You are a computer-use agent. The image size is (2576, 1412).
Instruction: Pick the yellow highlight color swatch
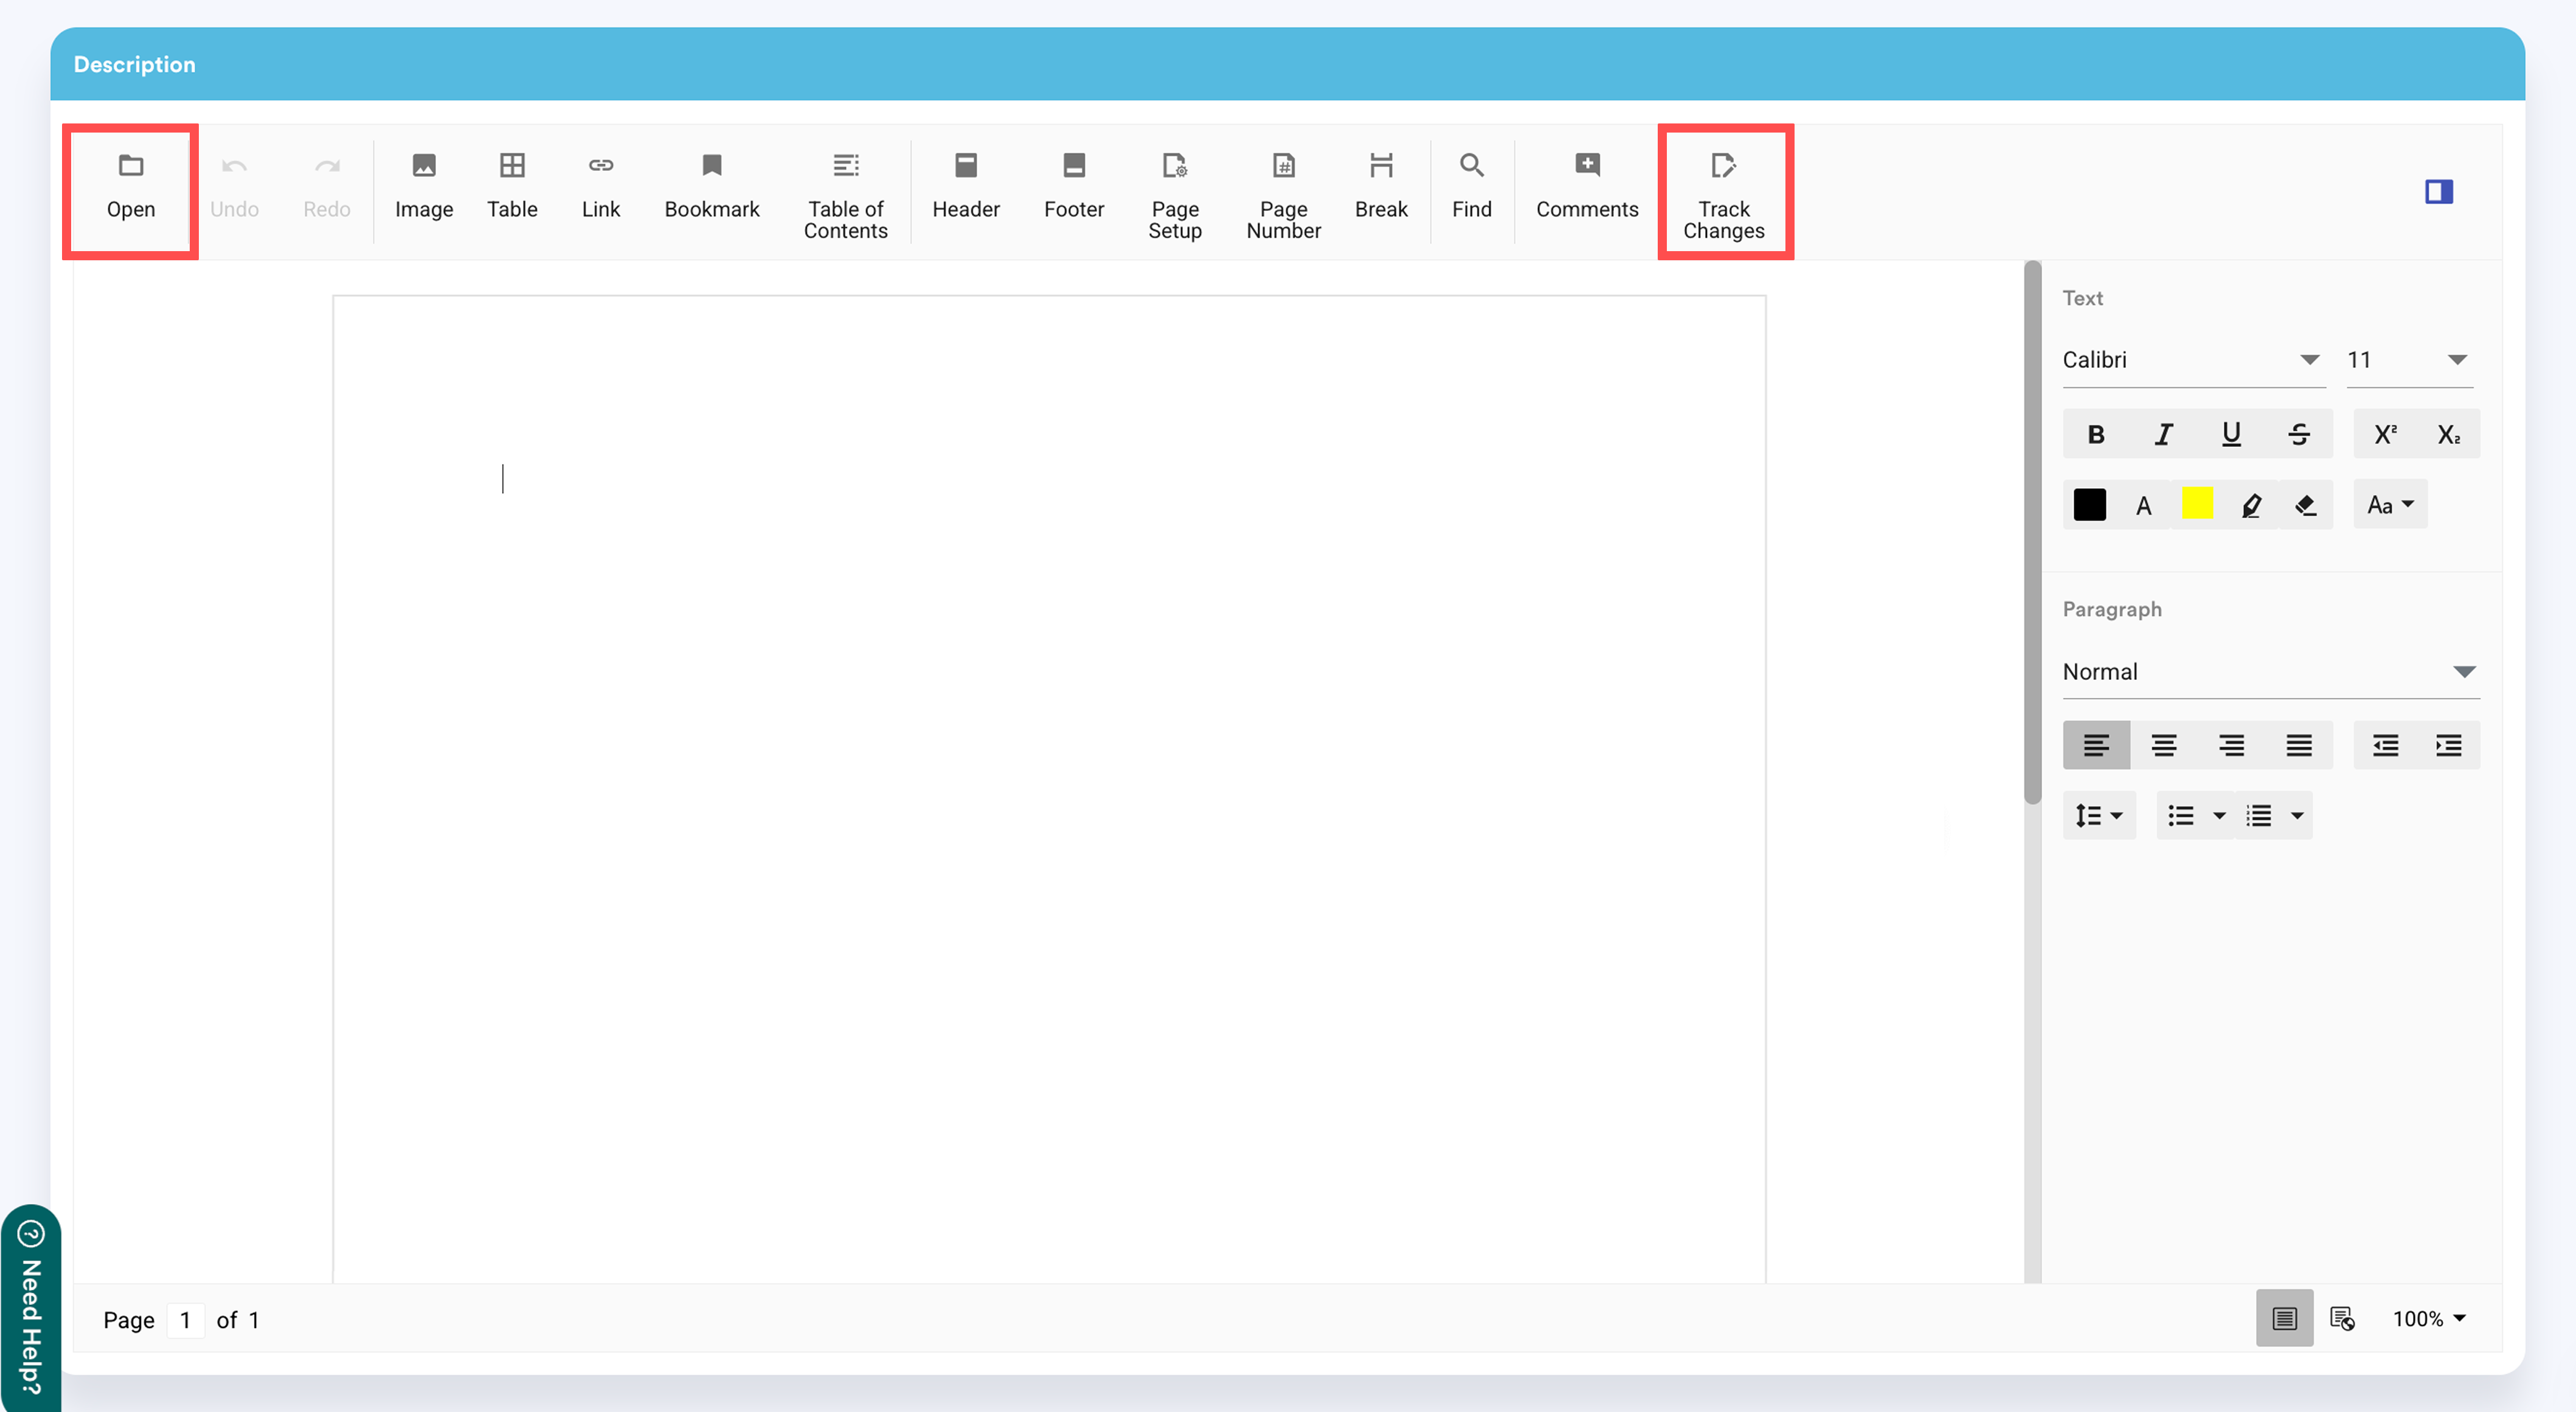pos(2197,504)
